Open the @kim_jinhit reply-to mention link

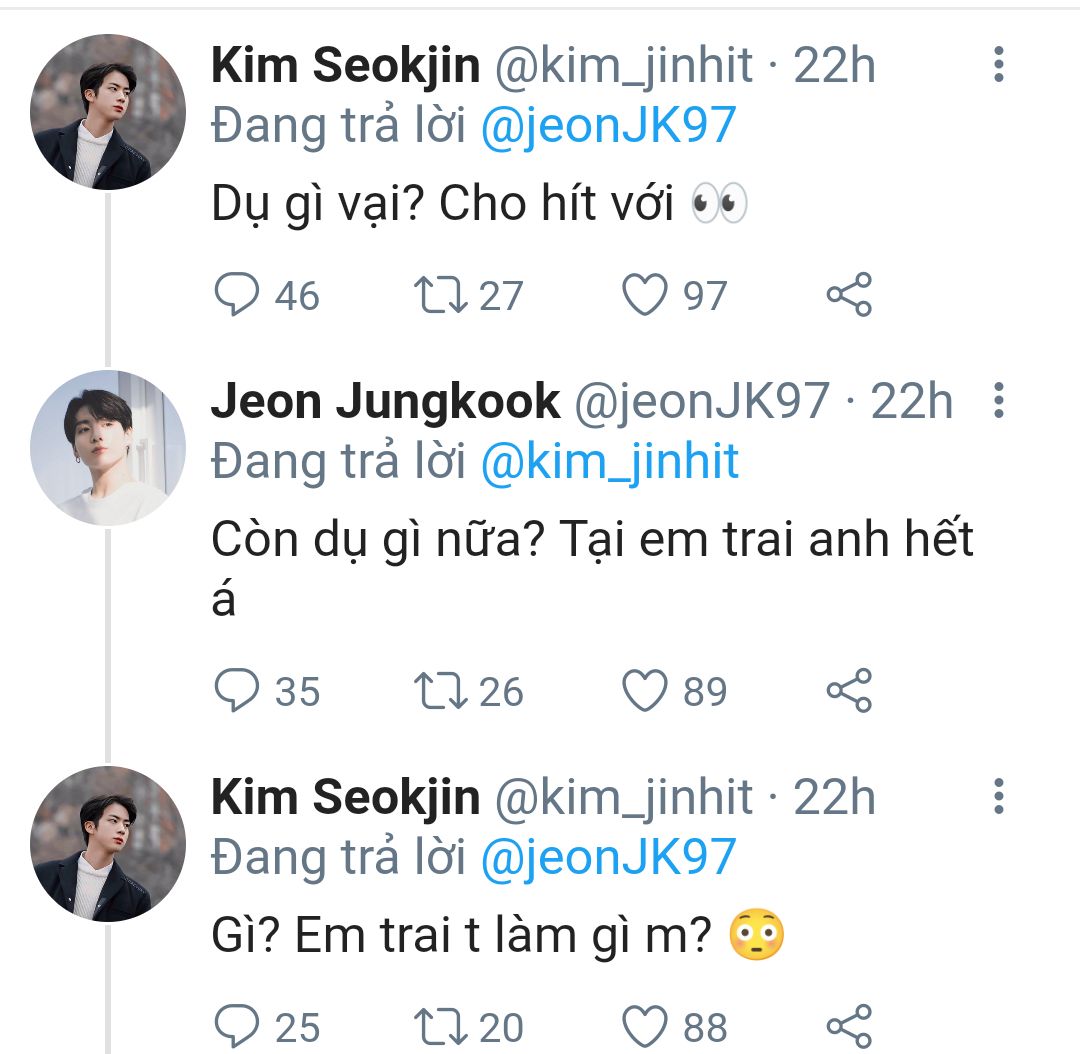(609, 461)
